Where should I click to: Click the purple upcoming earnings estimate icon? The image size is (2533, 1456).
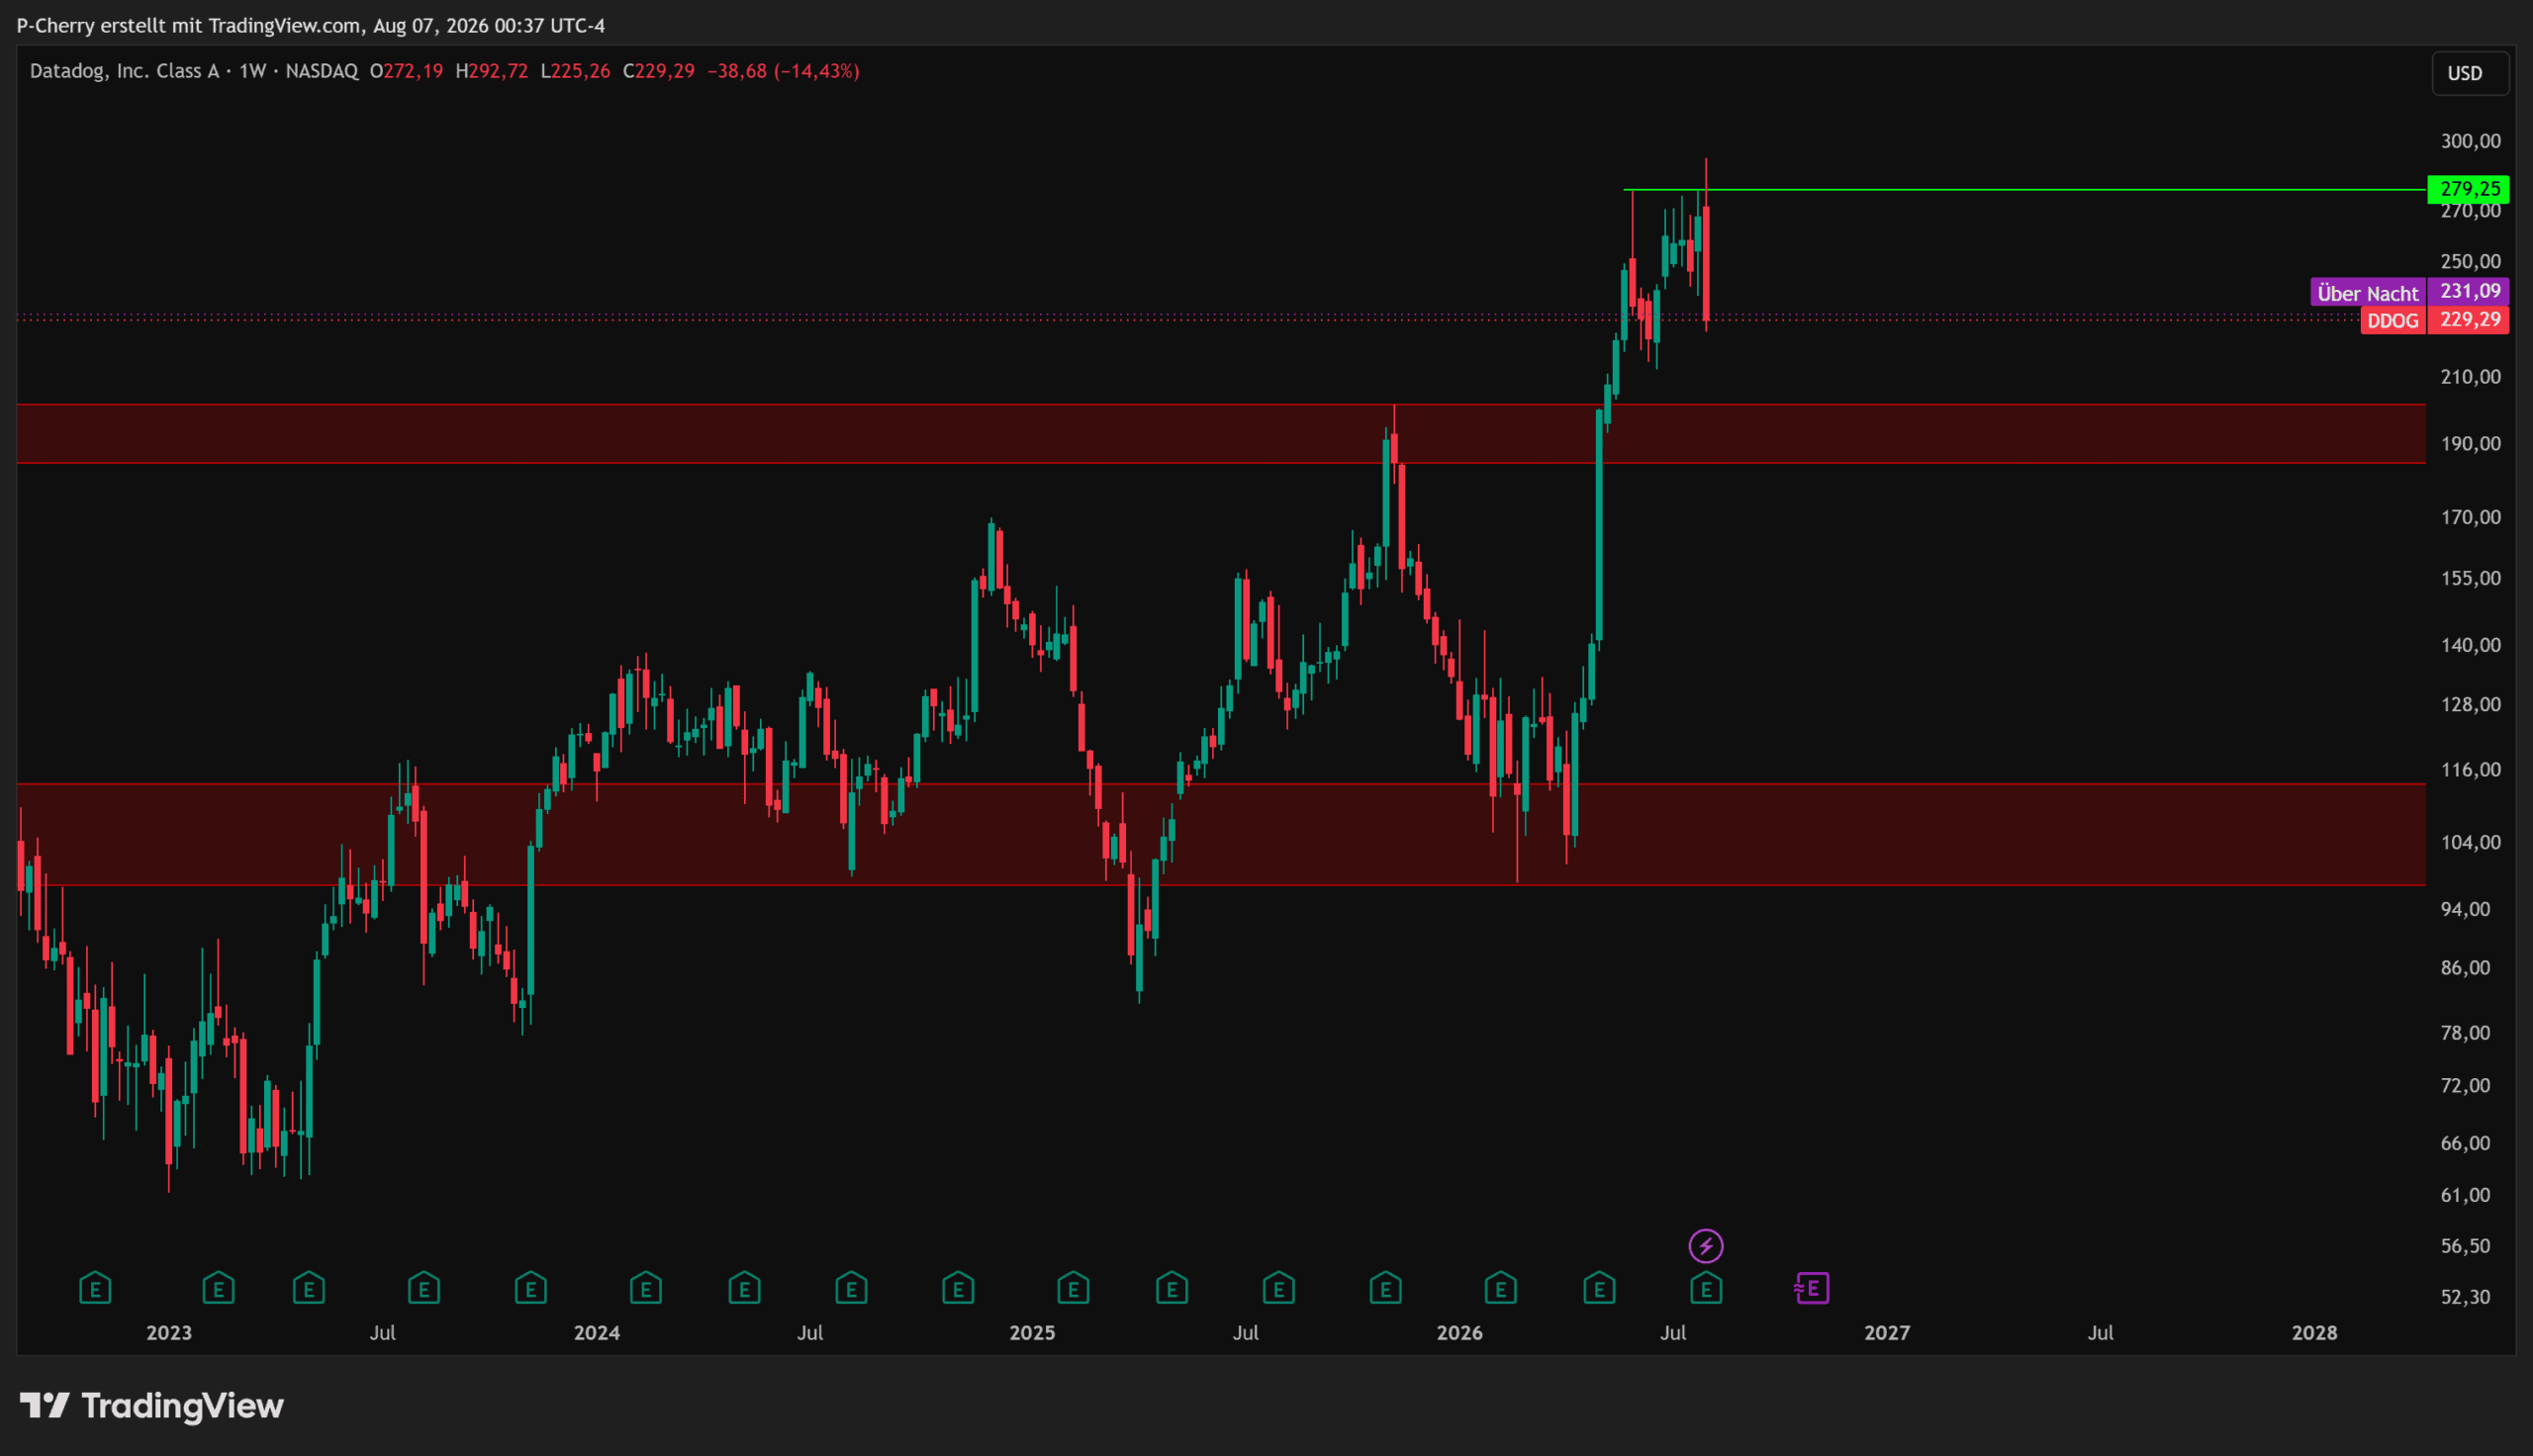1812,1288
